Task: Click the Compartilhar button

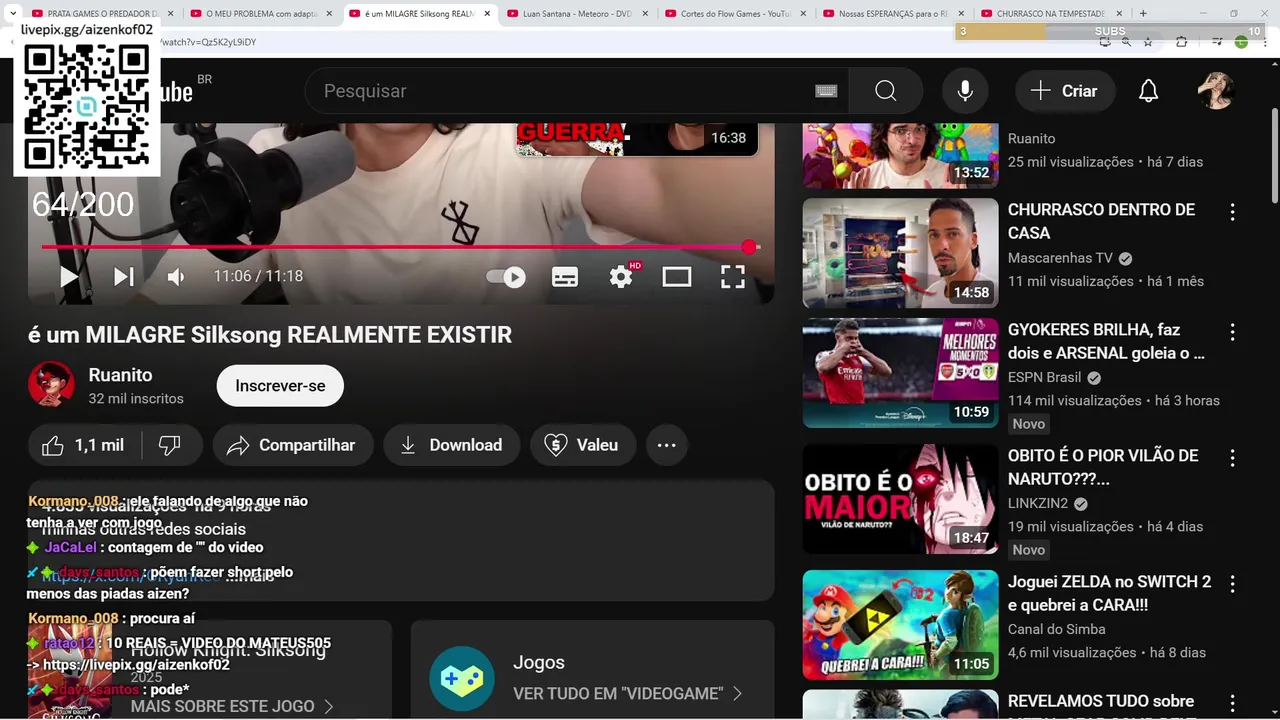Action: click(x=293, y=446)
